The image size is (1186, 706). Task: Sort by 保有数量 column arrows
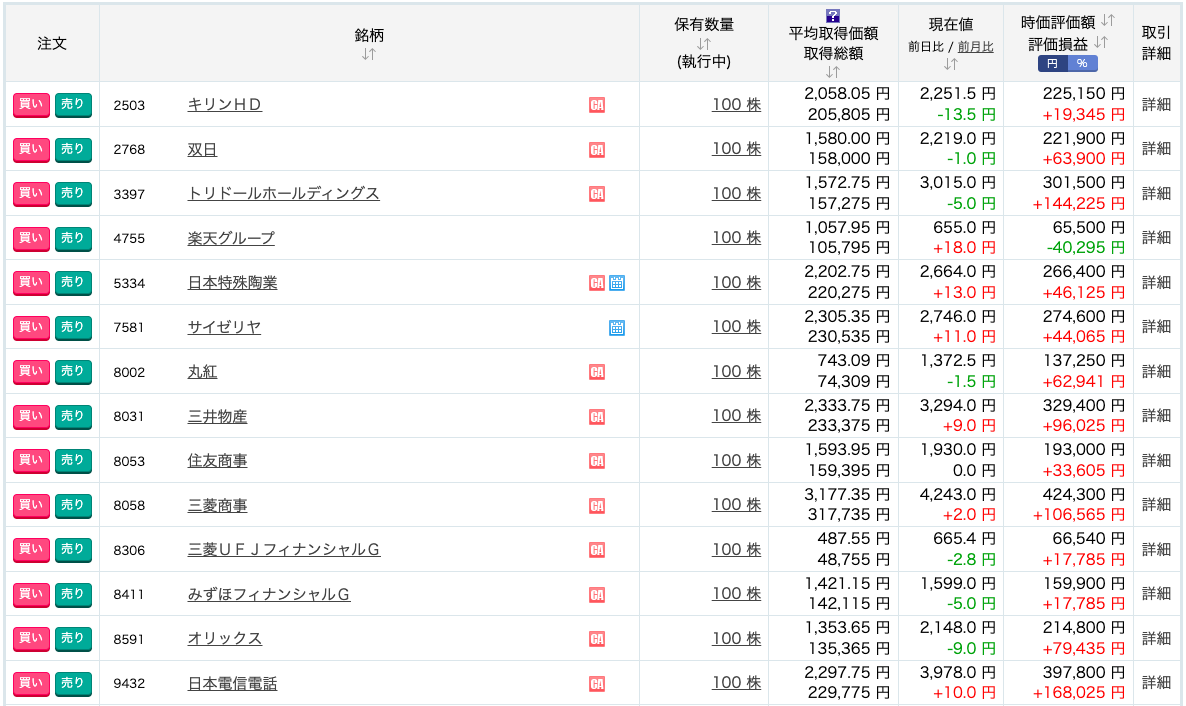(703, 44)
